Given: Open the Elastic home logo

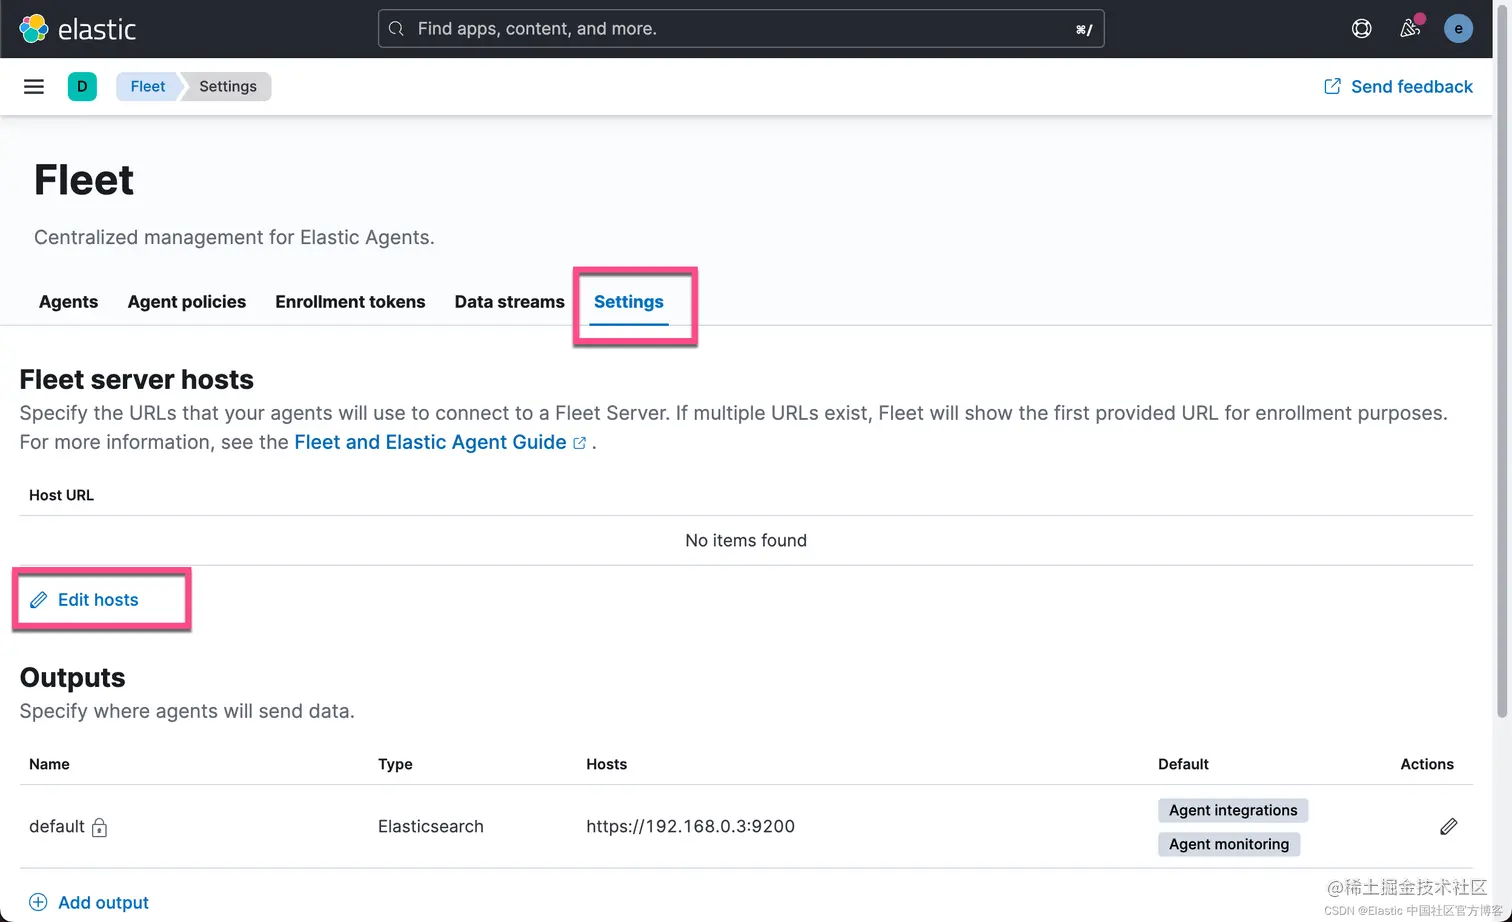Looking at the screenshot, I should 77,29.
